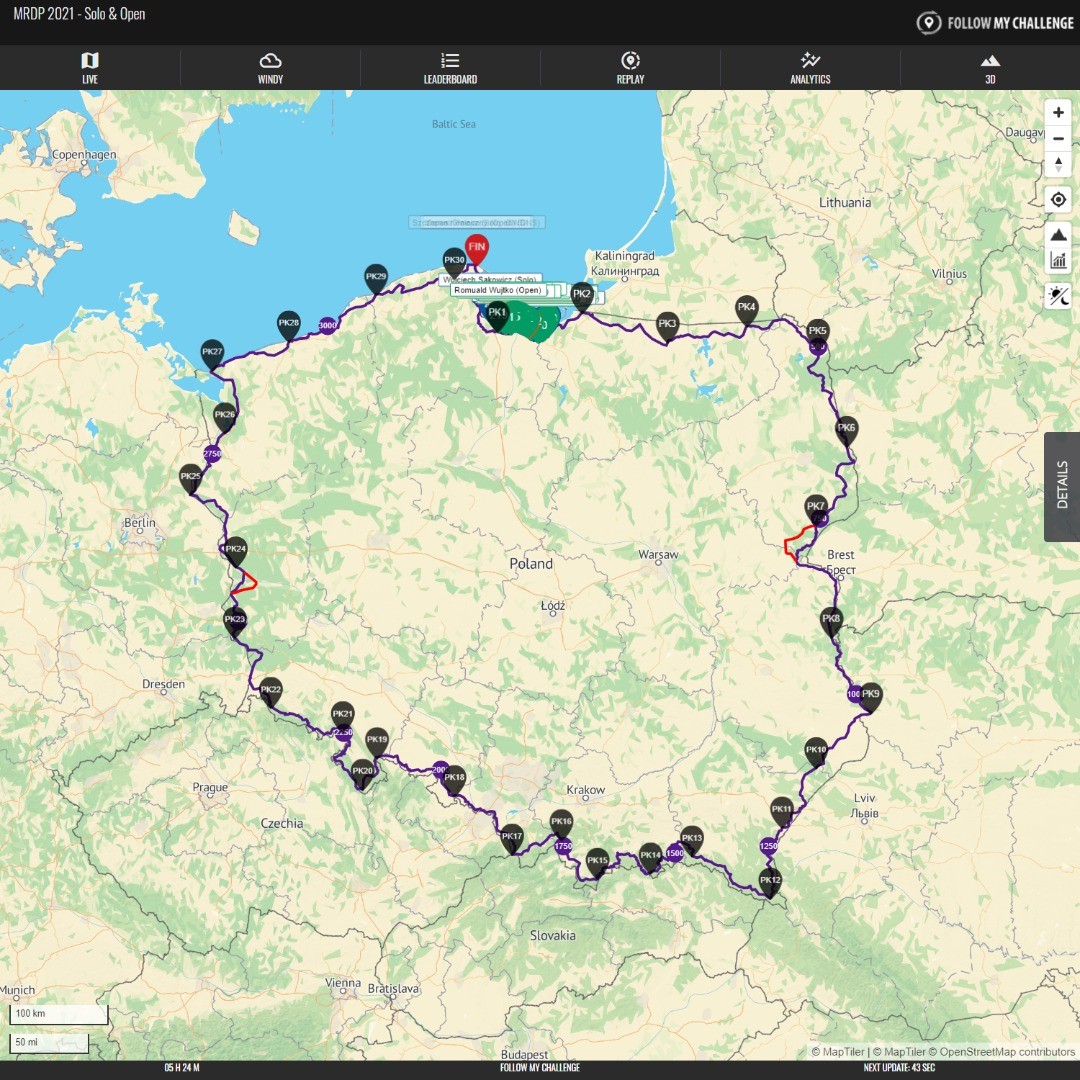Select rider Romuald Wujtko (Open)
This screenshot has width=1080, height=1080.
click(497, 290)
